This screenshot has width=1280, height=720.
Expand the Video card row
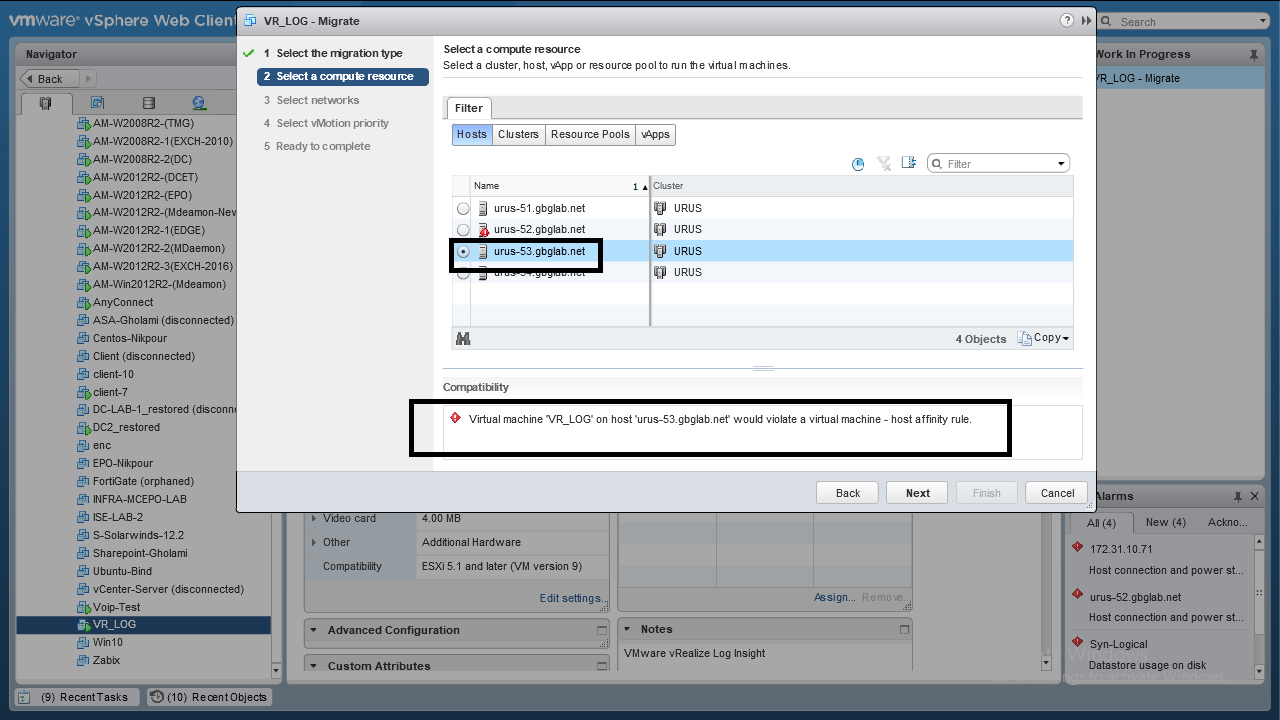[x=314, y=518]
